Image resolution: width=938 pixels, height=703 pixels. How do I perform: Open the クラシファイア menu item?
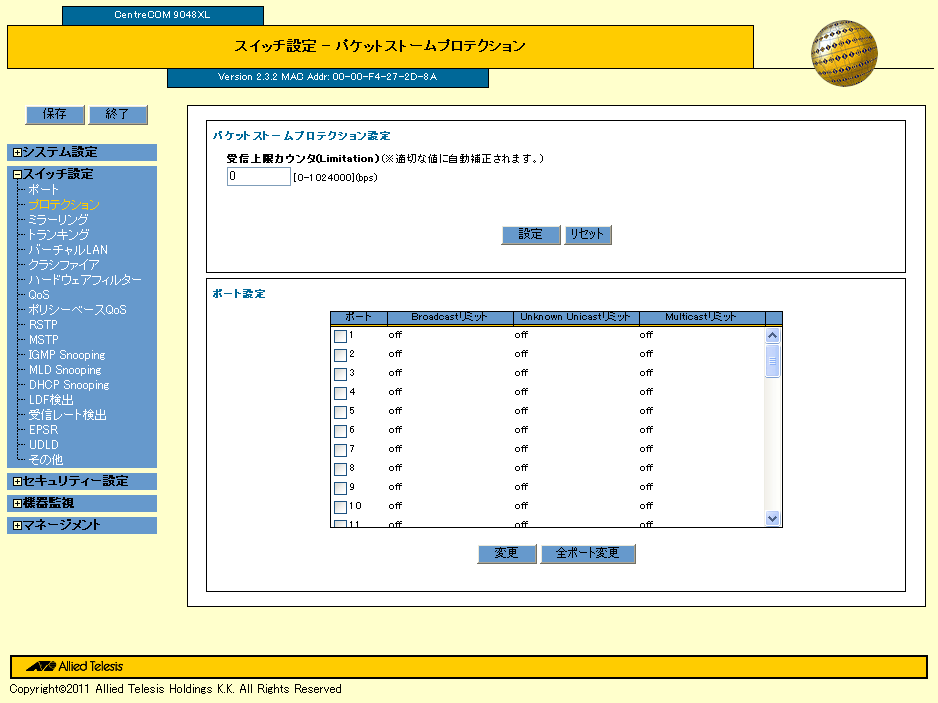(64, 264)
